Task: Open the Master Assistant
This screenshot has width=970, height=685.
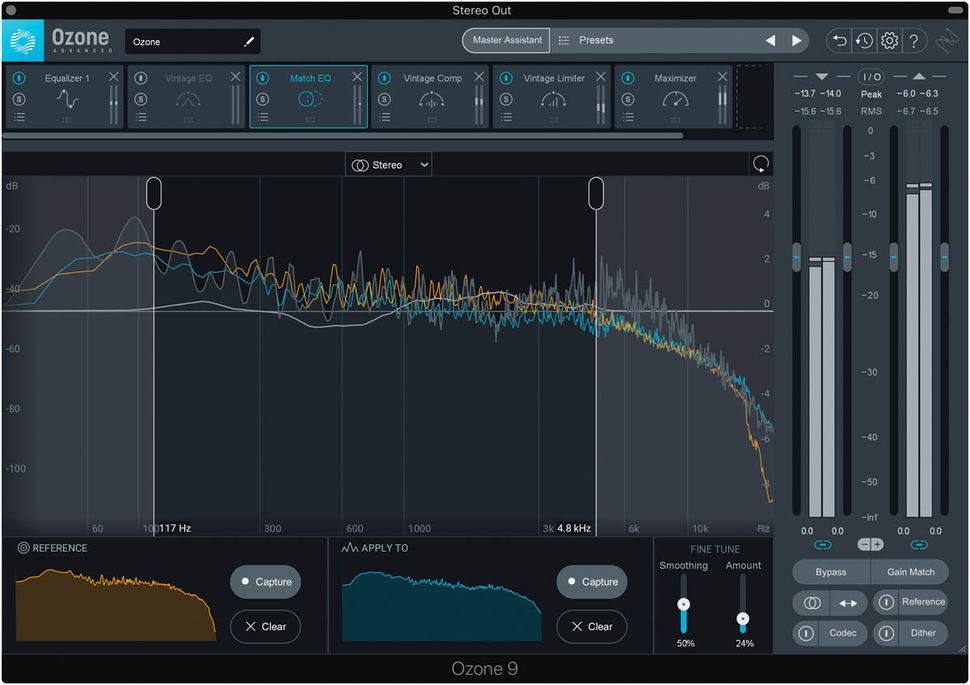Action: pos(505,40)
